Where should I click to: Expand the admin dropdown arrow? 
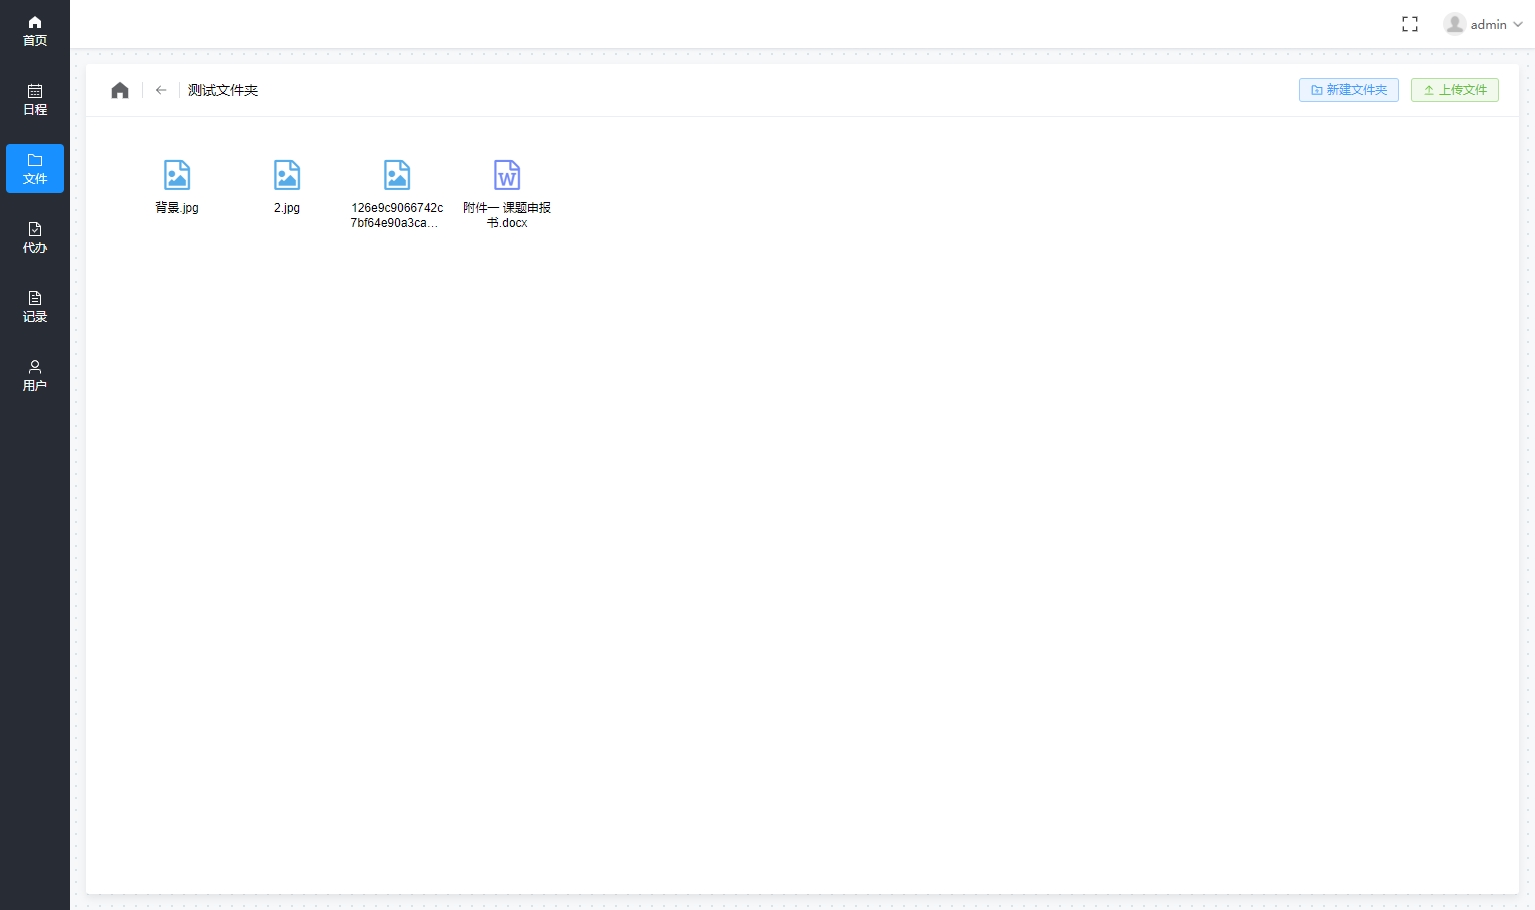[1518, 24]
